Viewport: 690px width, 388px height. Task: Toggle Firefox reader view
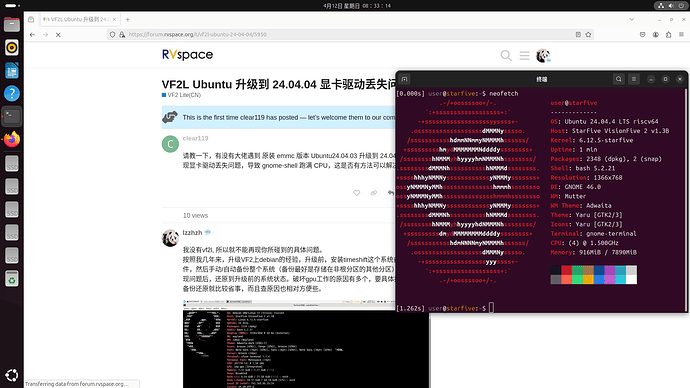pyautogui.click(x=578, y=34)
